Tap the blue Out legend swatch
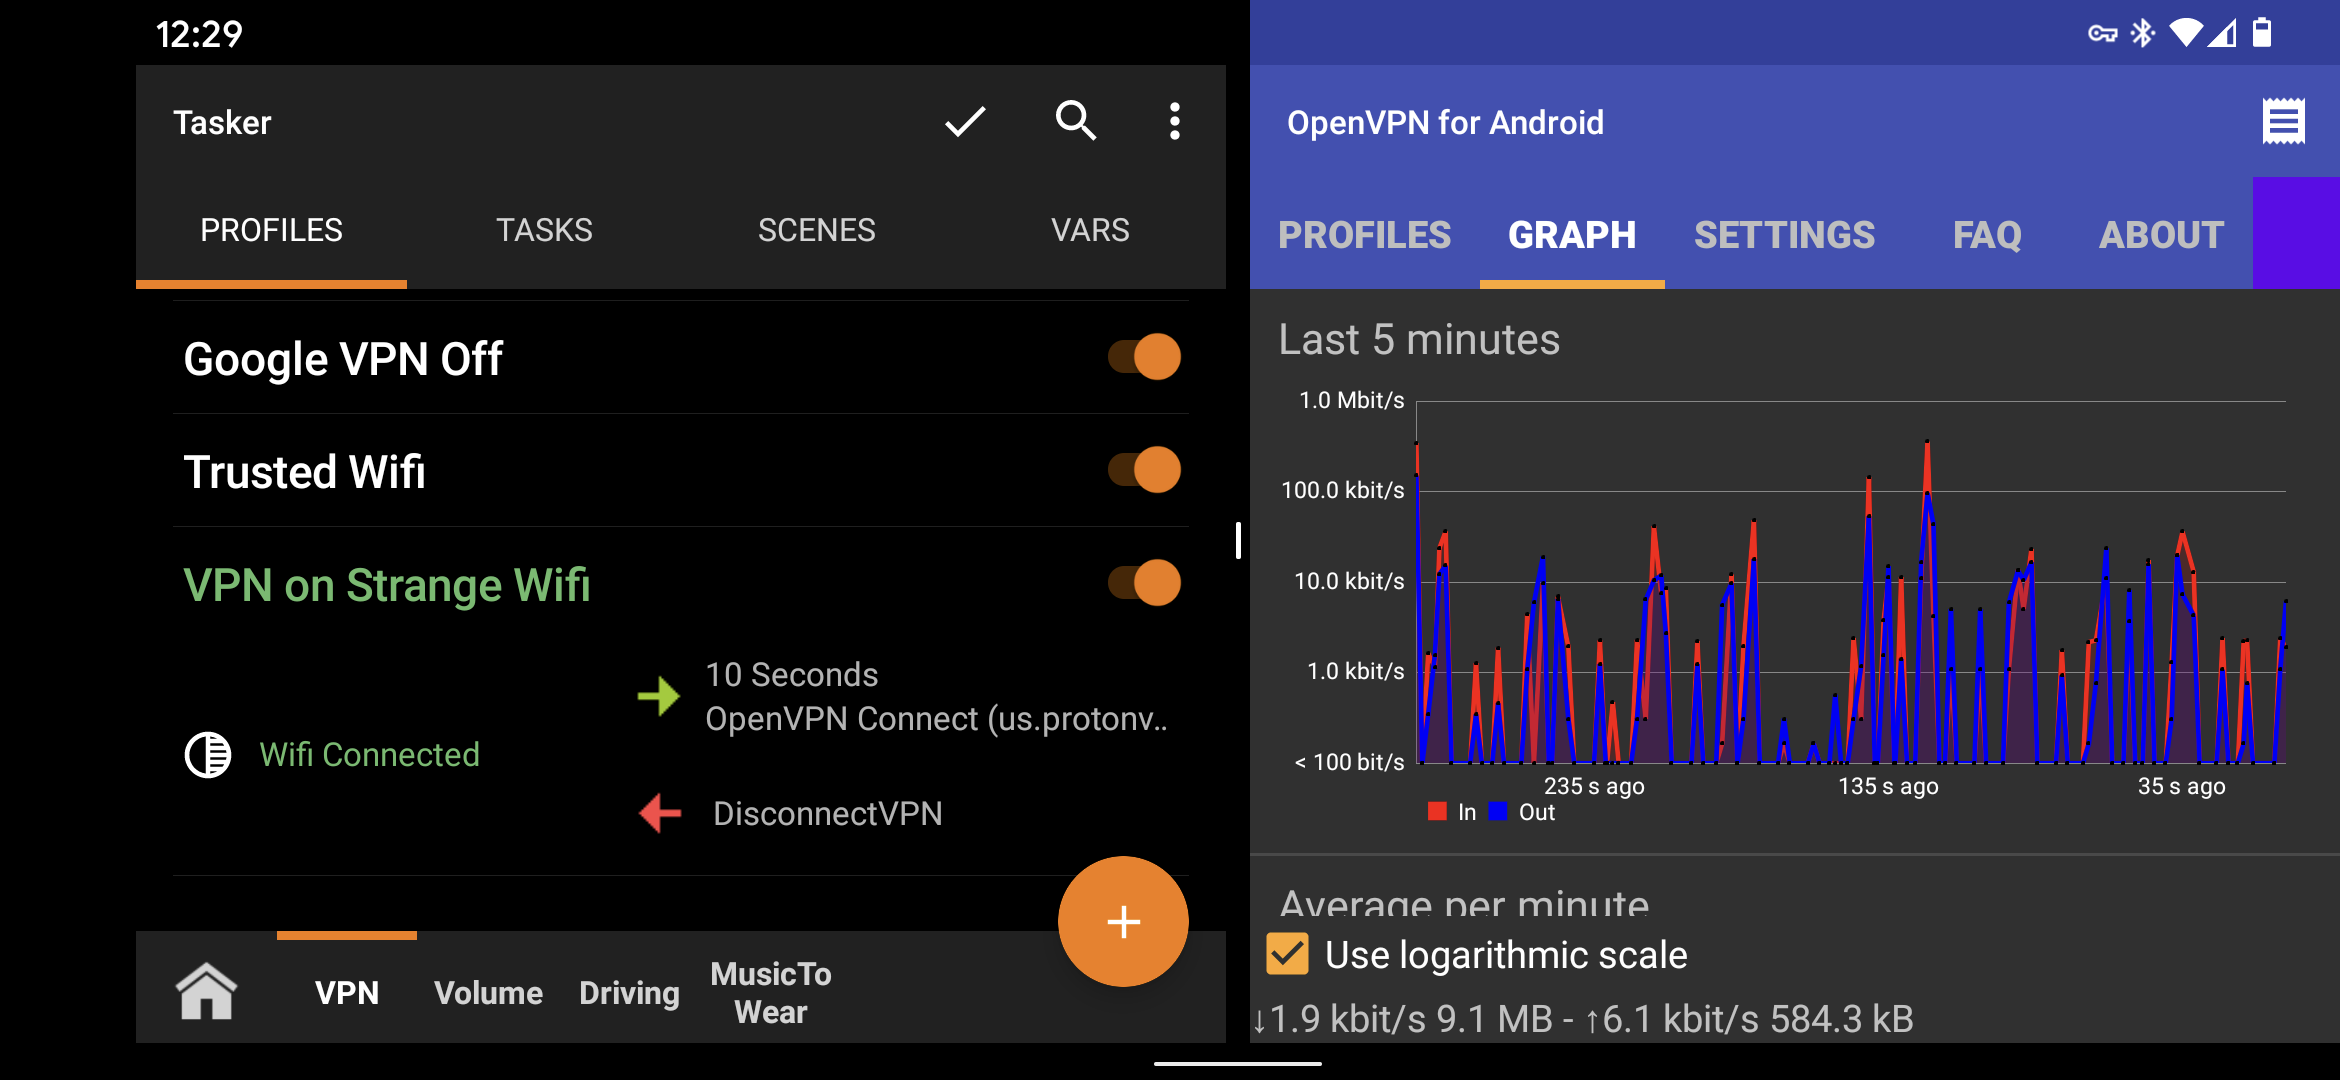Image resolution: width=2340 pixels, height=1080 pixels. click(1497, 811)
